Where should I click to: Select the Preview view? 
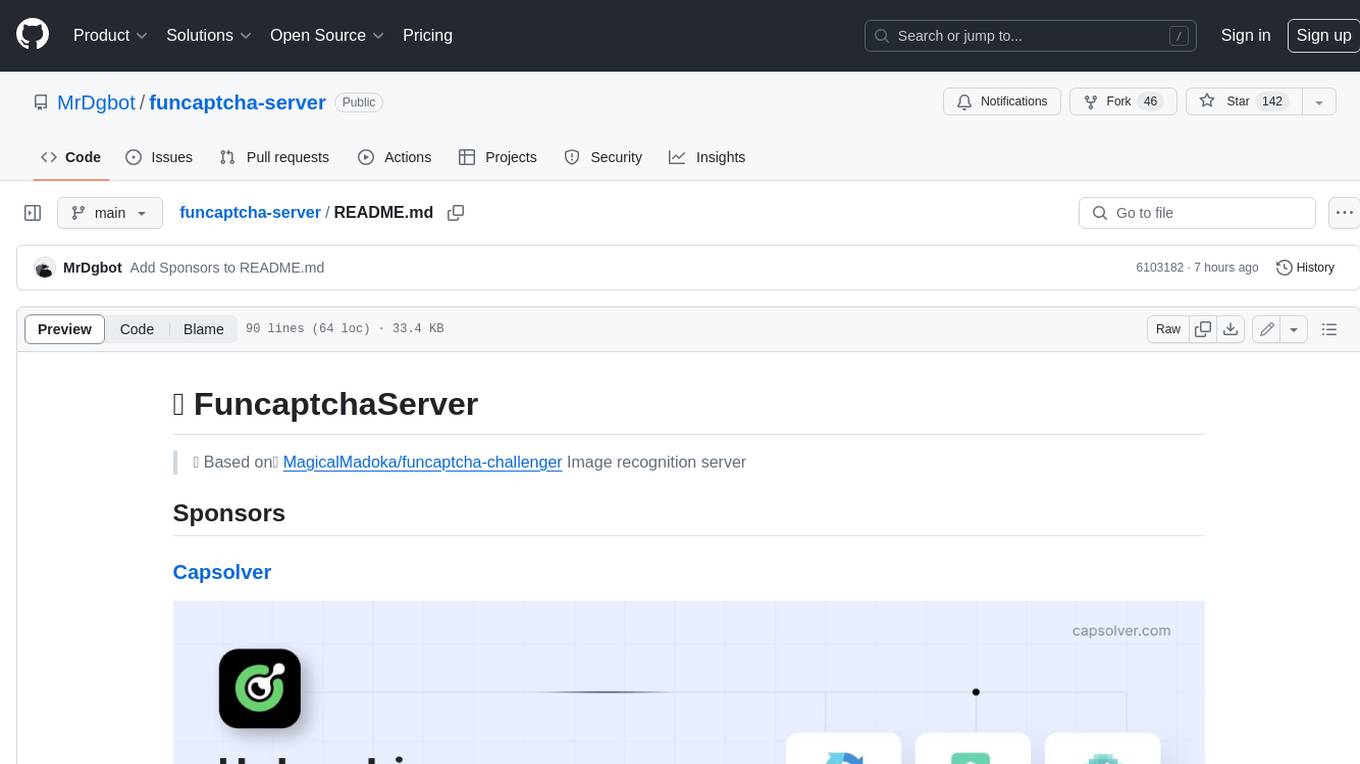(x=65, y=329)
